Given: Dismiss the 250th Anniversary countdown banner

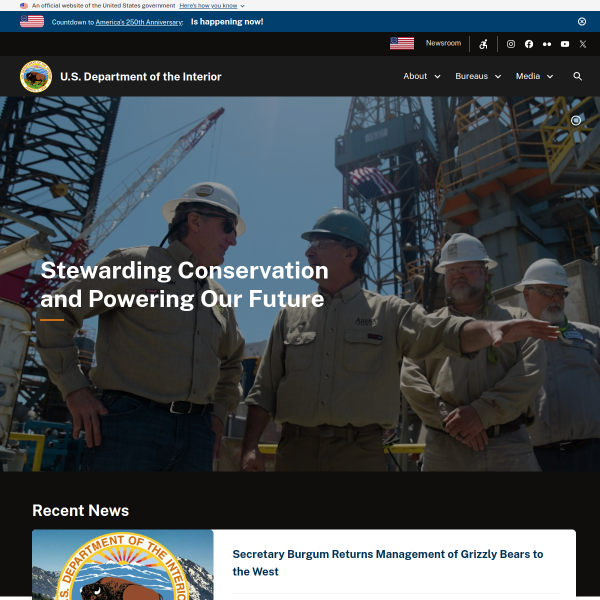Looking at the screenshot, I should (582, 21).
